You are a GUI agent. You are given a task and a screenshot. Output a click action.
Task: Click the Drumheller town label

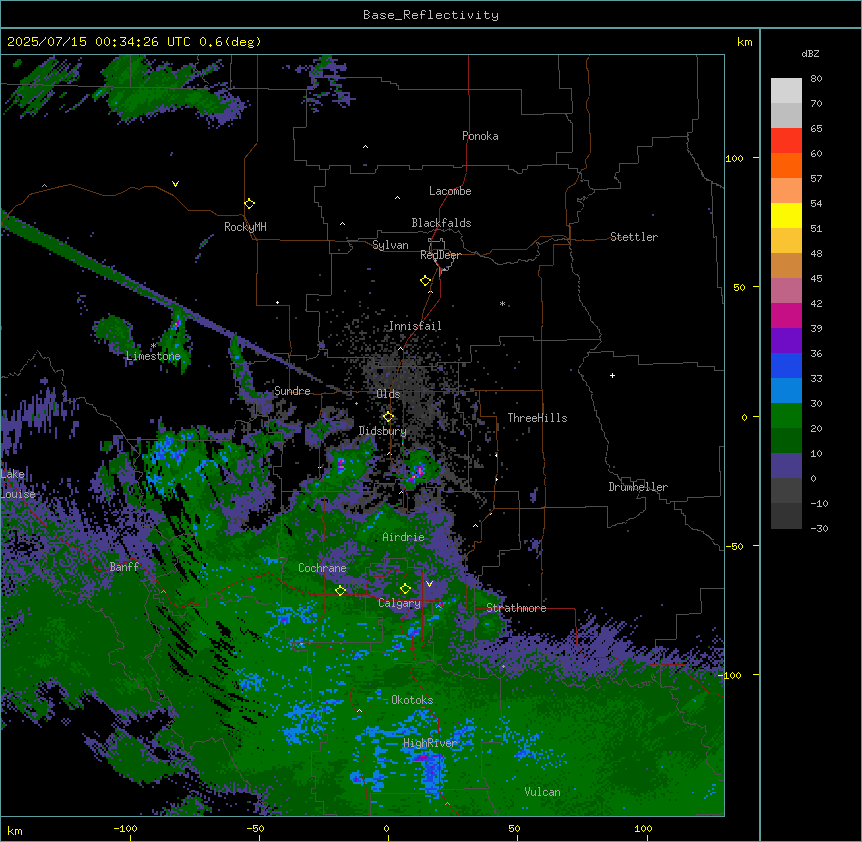(x=638, y=487)
